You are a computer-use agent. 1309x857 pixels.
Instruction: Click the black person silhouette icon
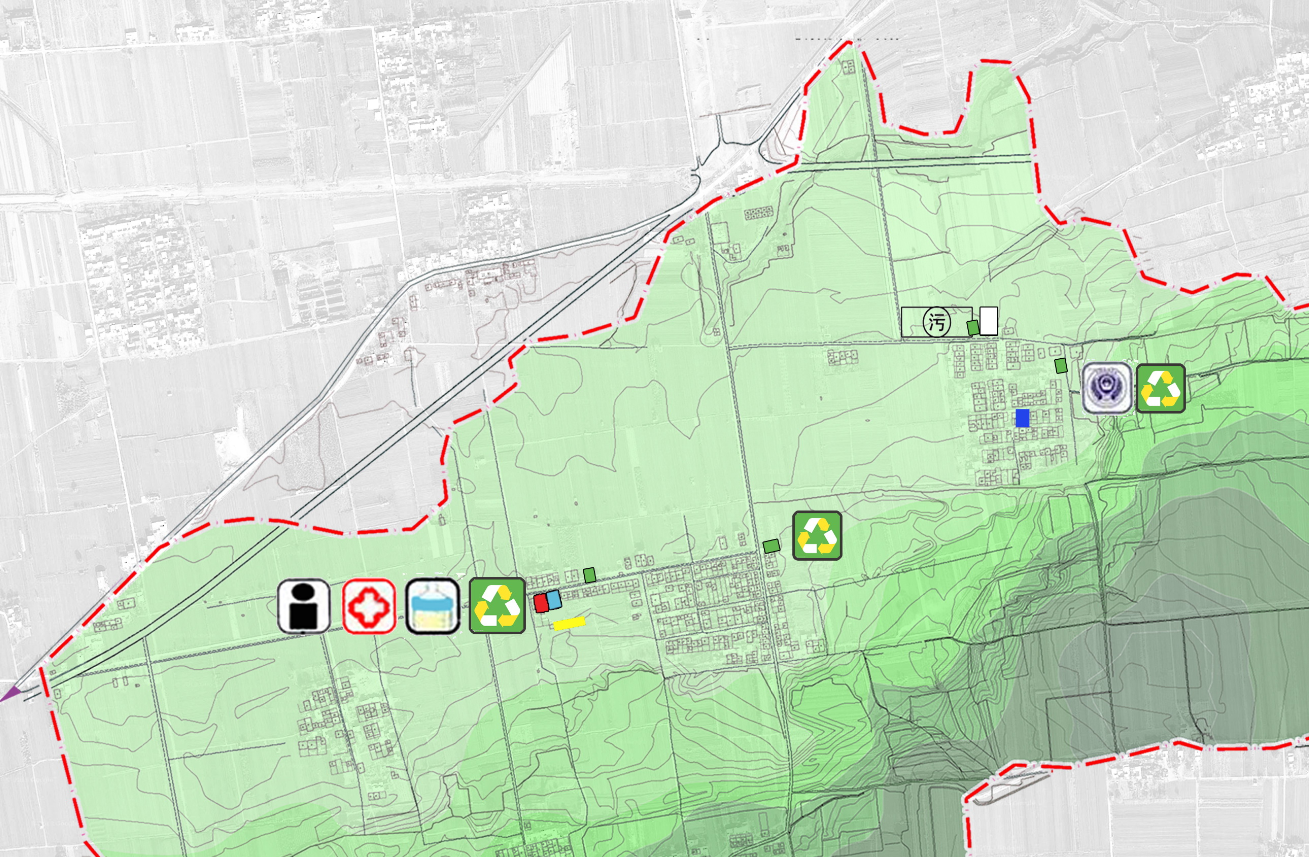(x=304, y=606)
